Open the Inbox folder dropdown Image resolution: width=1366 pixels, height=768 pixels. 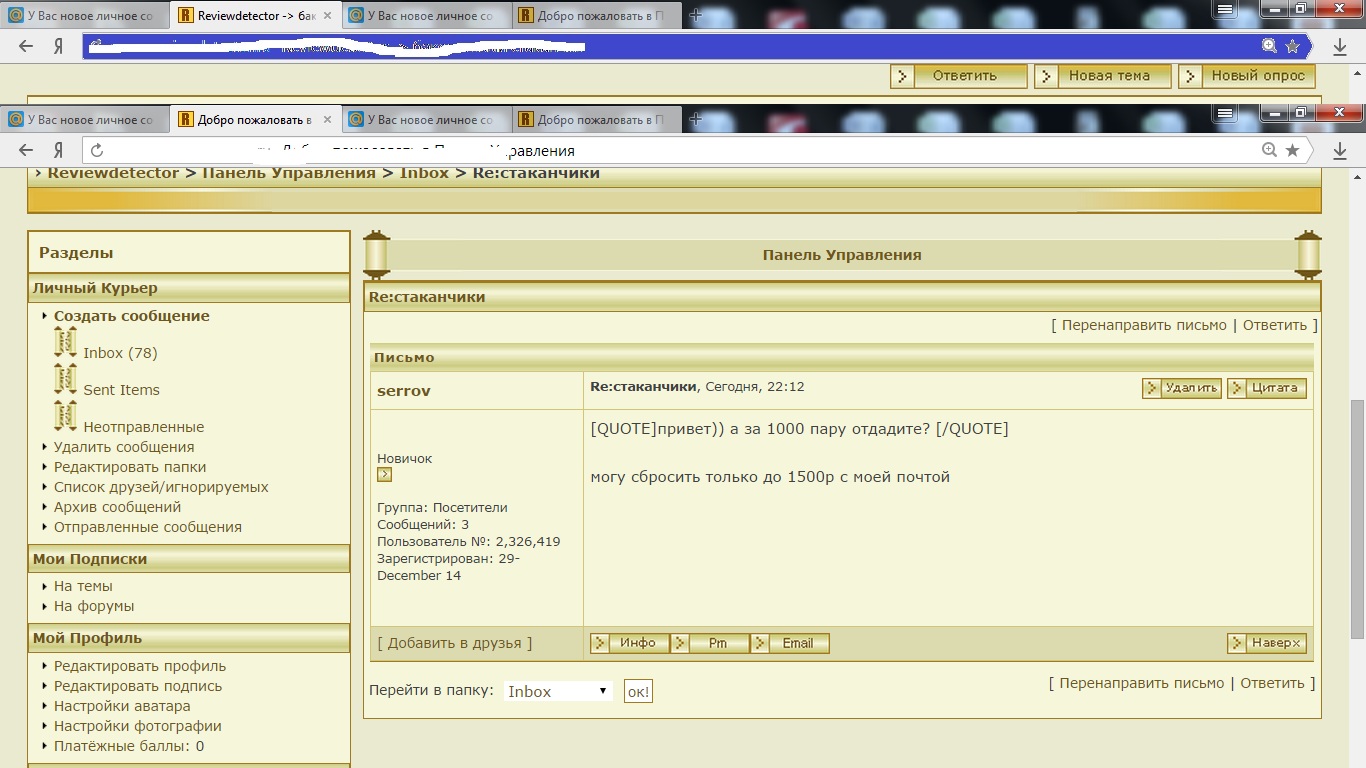pyautogui.click(x=557, y=691)
